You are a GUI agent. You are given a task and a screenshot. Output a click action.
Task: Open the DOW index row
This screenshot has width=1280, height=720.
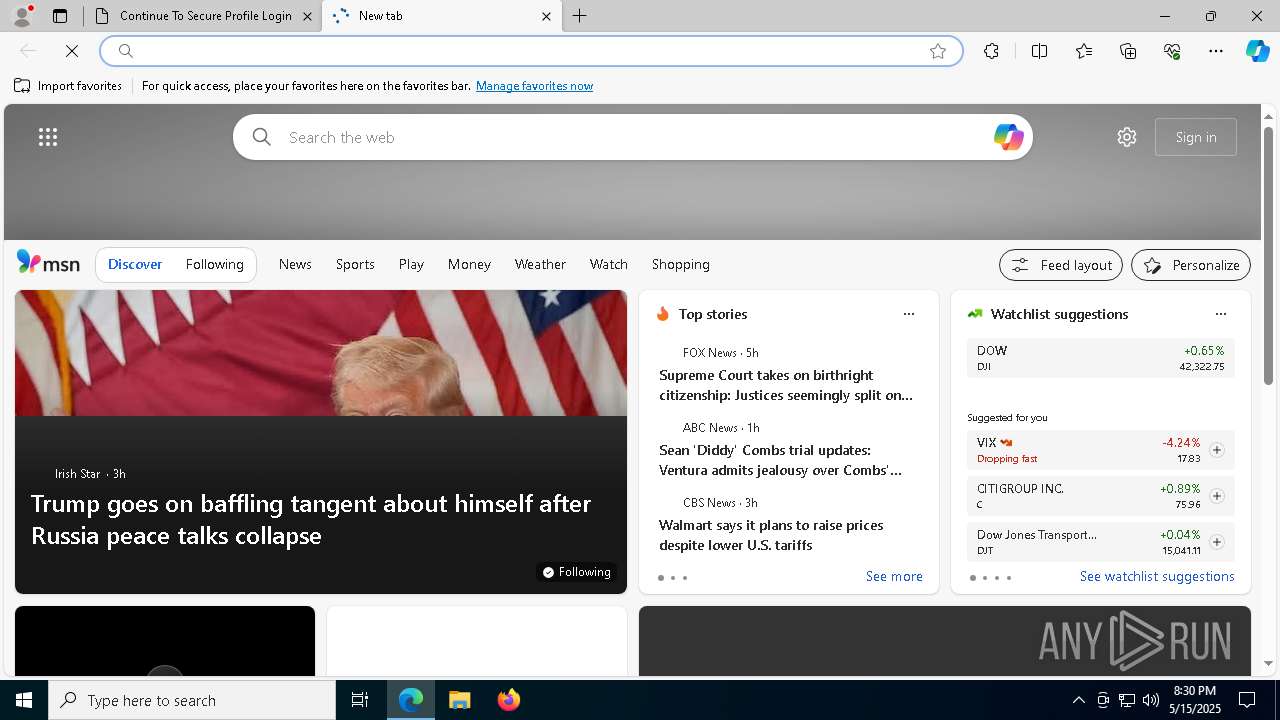pyautogui.click(x=1100, y=358)
